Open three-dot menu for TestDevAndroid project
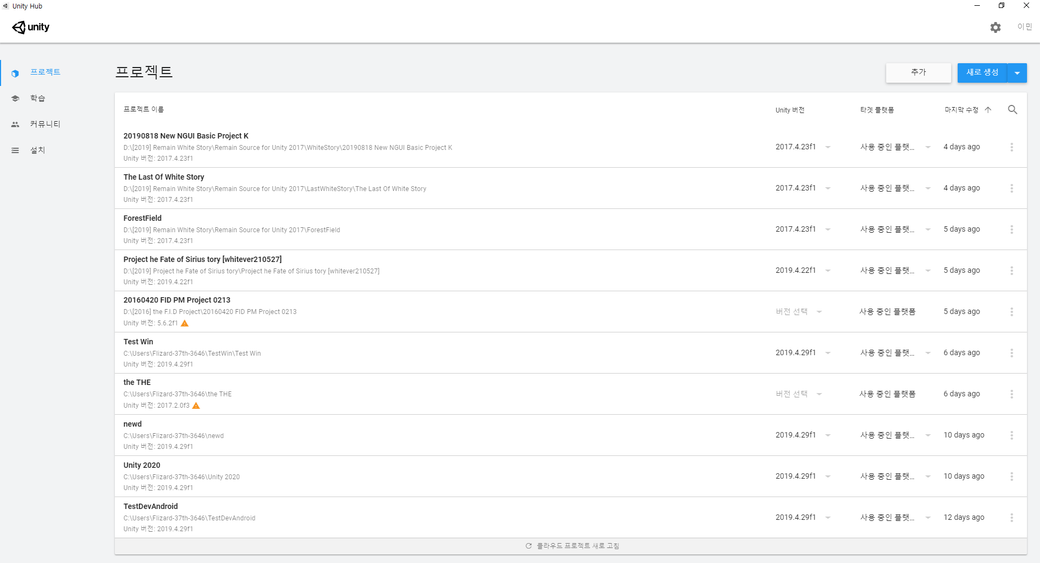The height and width of the screenshot is (563, 1040). tap(1012, 518)
